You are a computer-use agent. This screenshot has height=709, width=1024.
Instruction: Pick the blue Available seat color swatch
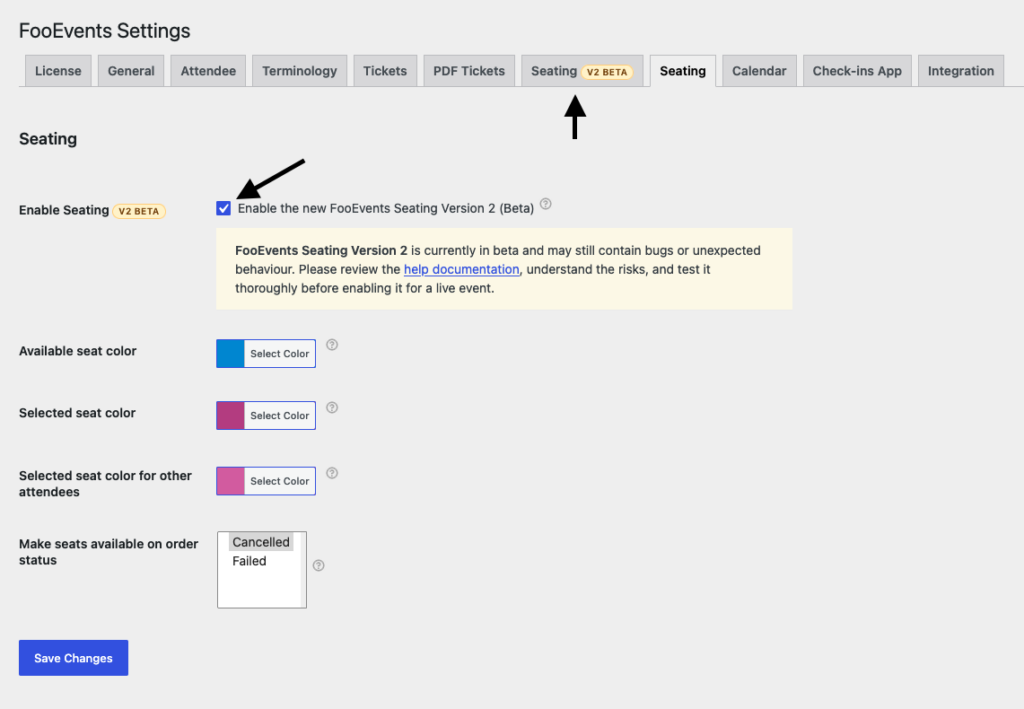coord(231,353)
